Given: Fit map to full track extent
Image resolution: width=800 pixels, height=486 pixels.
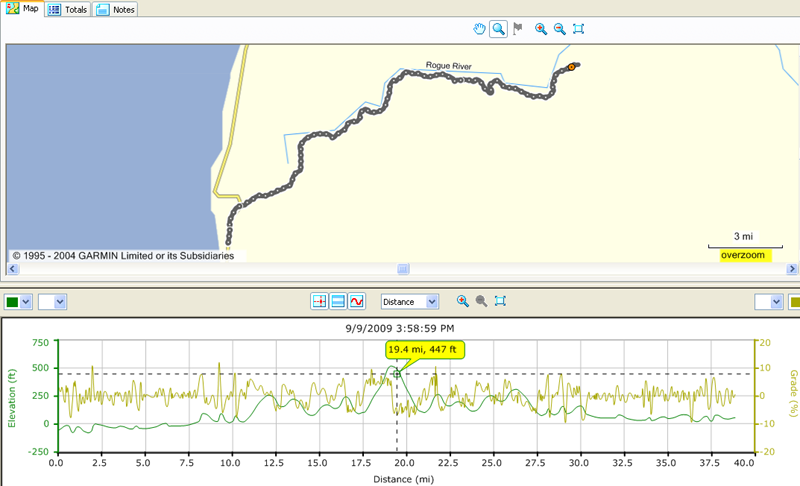Looking at the screenshot, I should (578, 29).
